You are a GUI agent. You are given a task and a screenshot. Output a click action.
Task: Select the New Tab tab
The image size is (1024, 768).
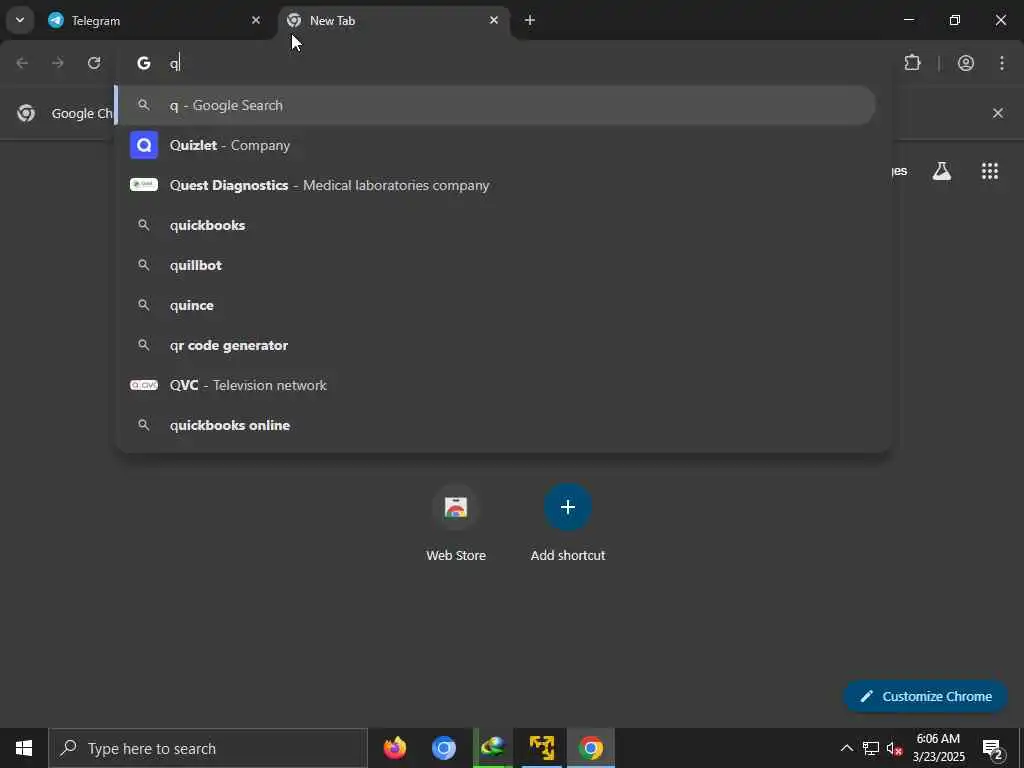click(x=394, y=21)
